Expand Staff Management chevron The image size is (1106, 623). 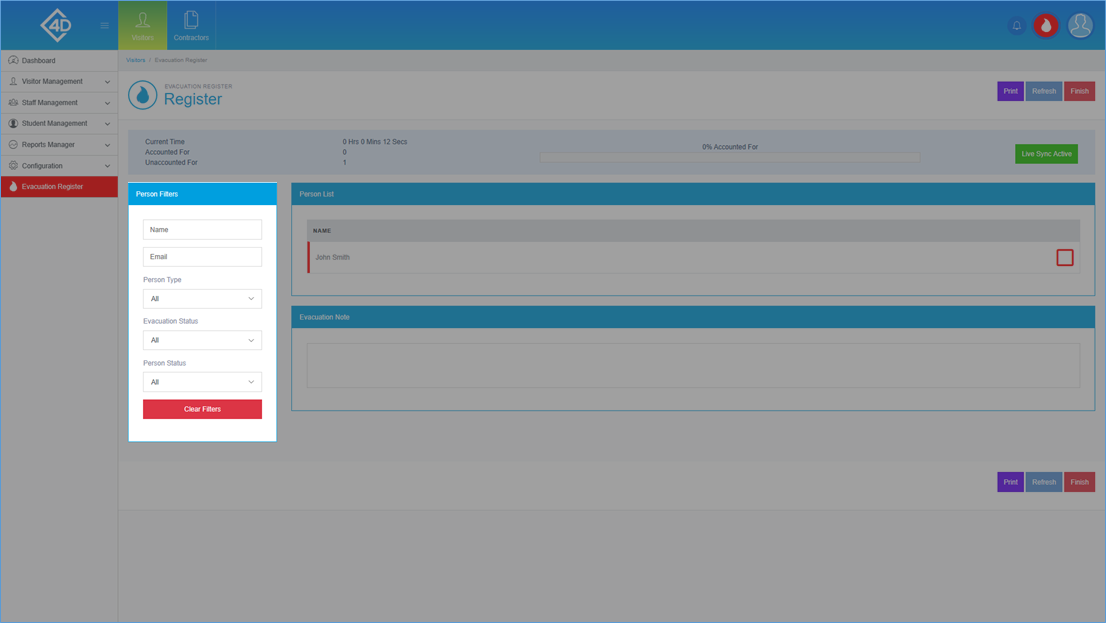107,103
